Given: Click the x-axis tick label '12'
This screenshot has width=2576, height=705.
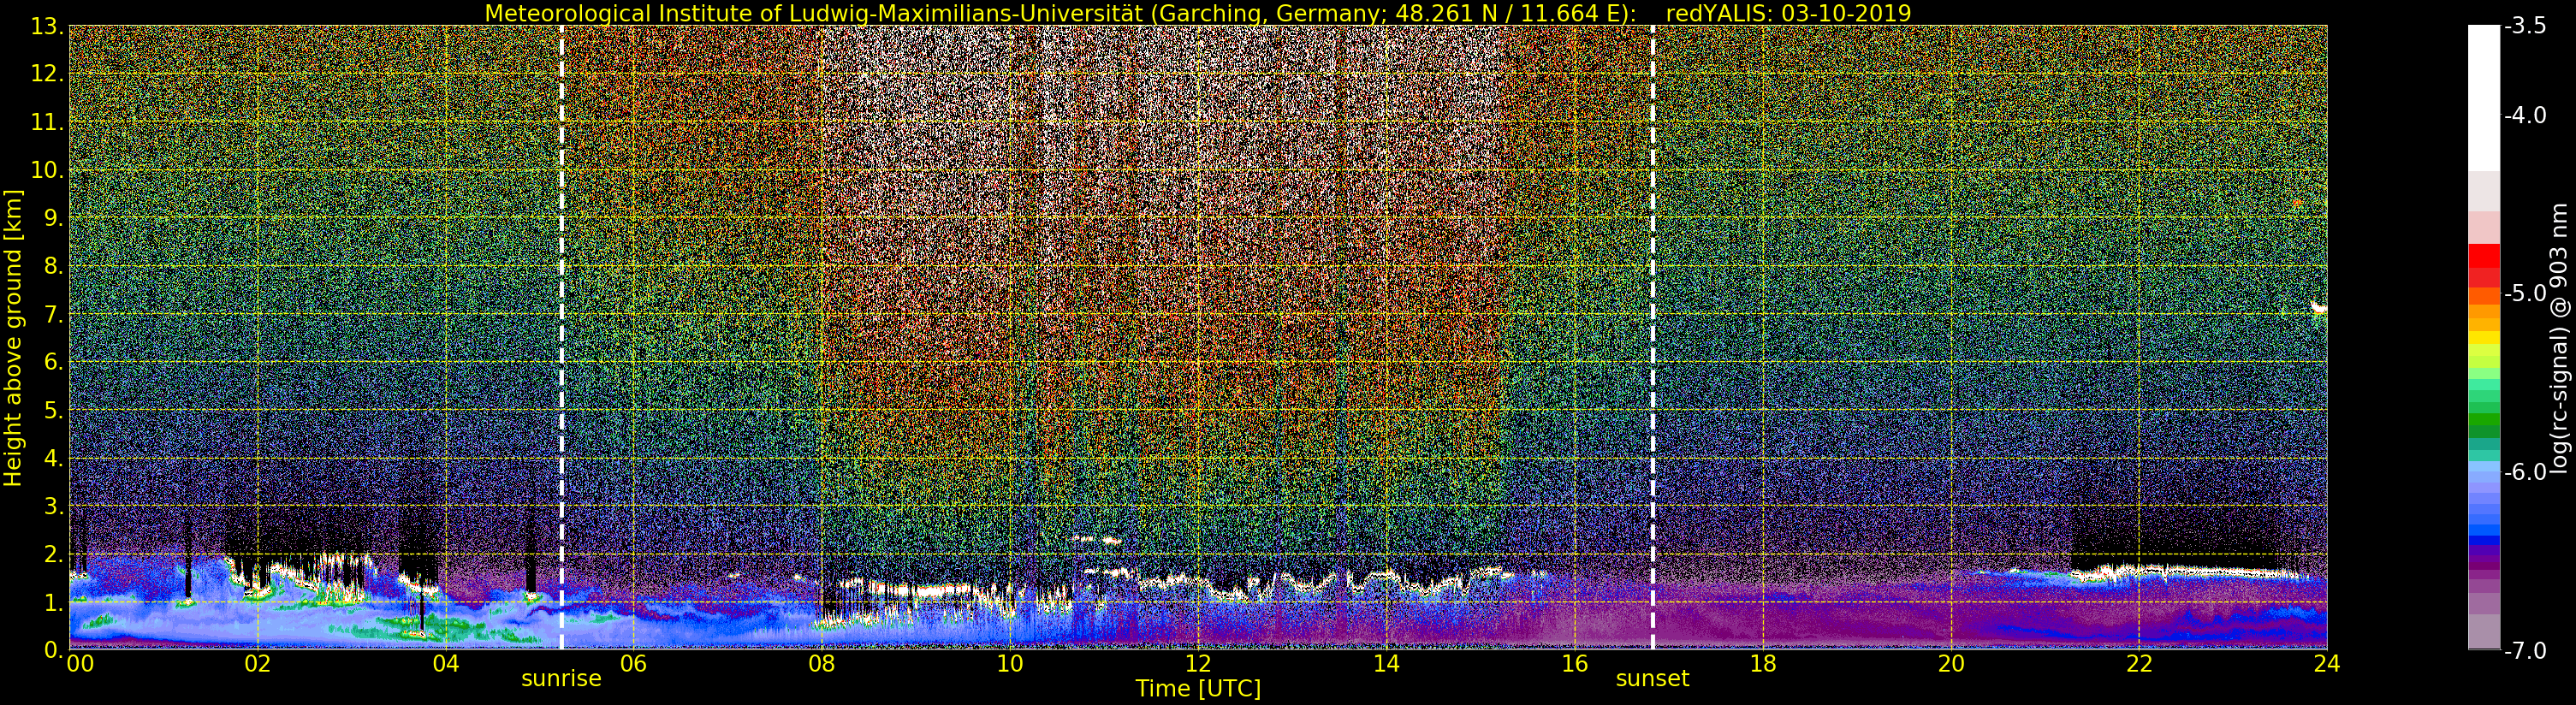Looking at the screenshot, I should click(x=1198, y=663).
